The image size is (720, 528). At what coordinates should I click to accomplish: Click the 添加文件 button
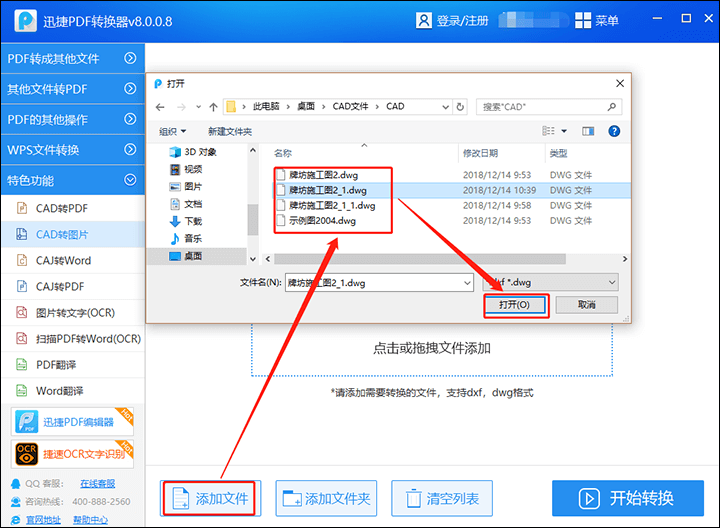pos(210,499)
